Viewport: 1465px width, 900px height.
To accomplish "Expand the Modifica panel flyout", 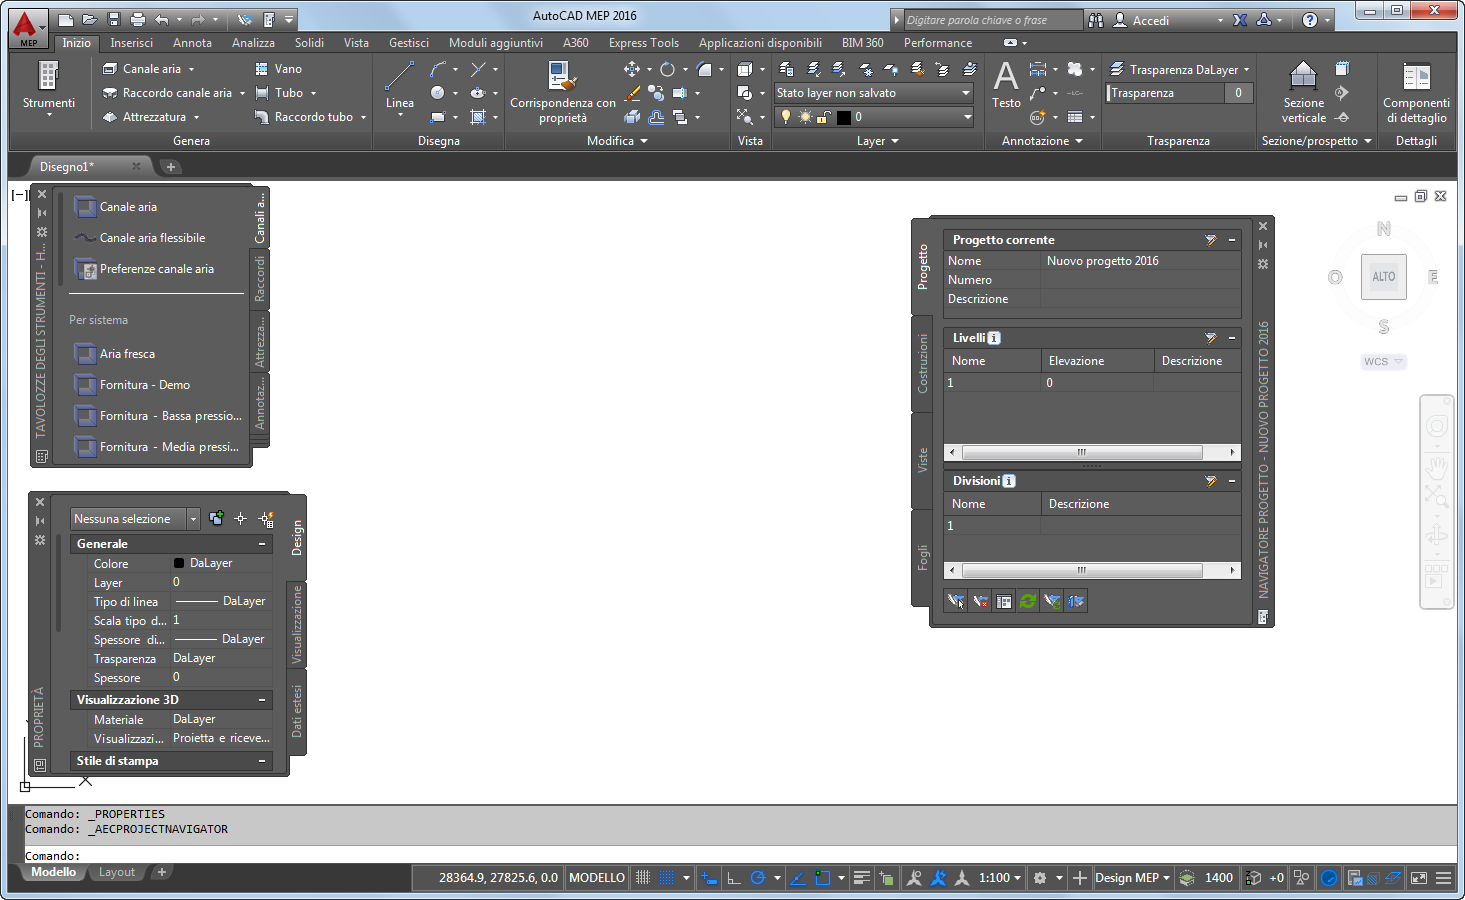I will point(617,141).
